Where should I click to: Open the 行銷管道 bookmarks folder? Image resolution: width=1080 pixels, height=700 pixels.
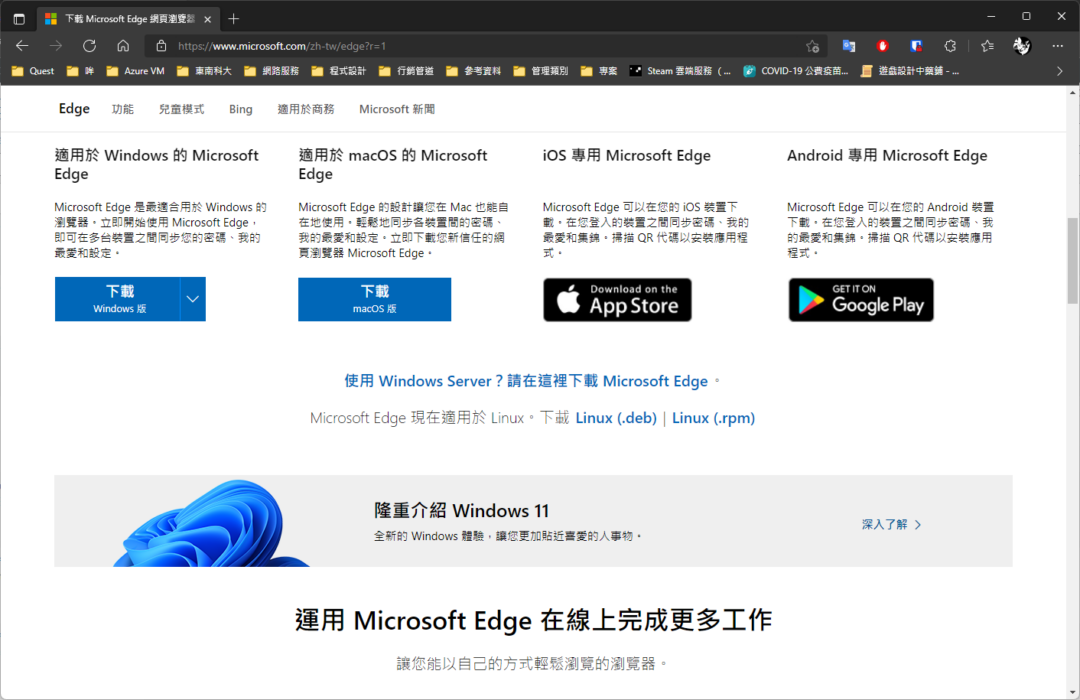pyautogui.click(x=406, y=71)
